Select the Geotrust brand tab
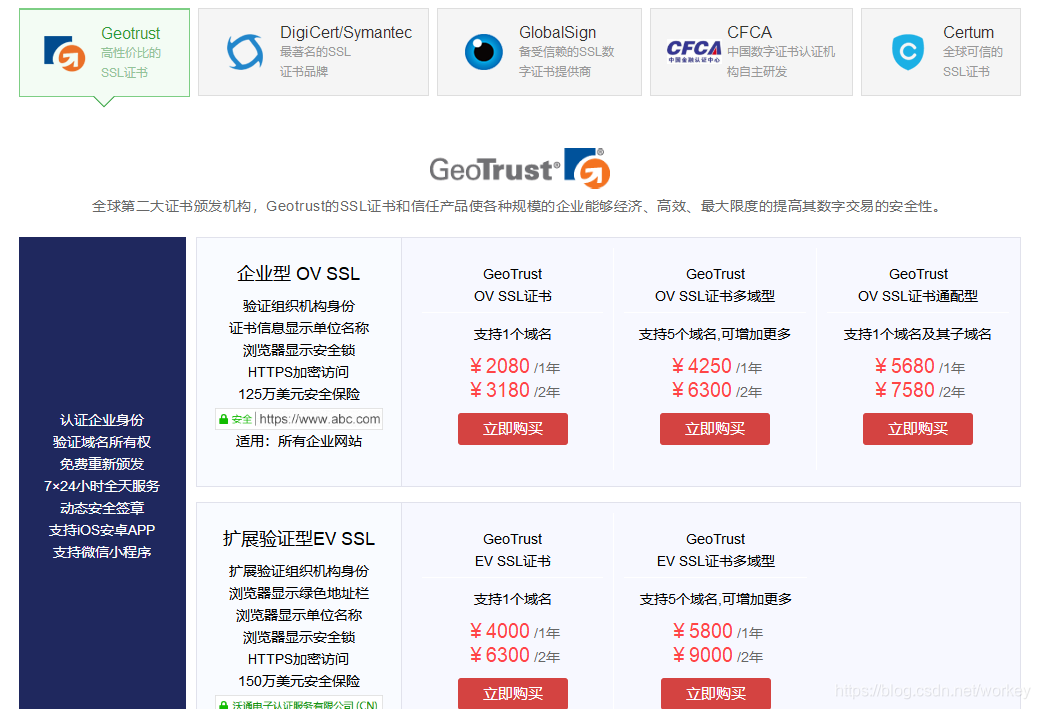This screenshot has width=1040, height=709. (x=104, y=52)
